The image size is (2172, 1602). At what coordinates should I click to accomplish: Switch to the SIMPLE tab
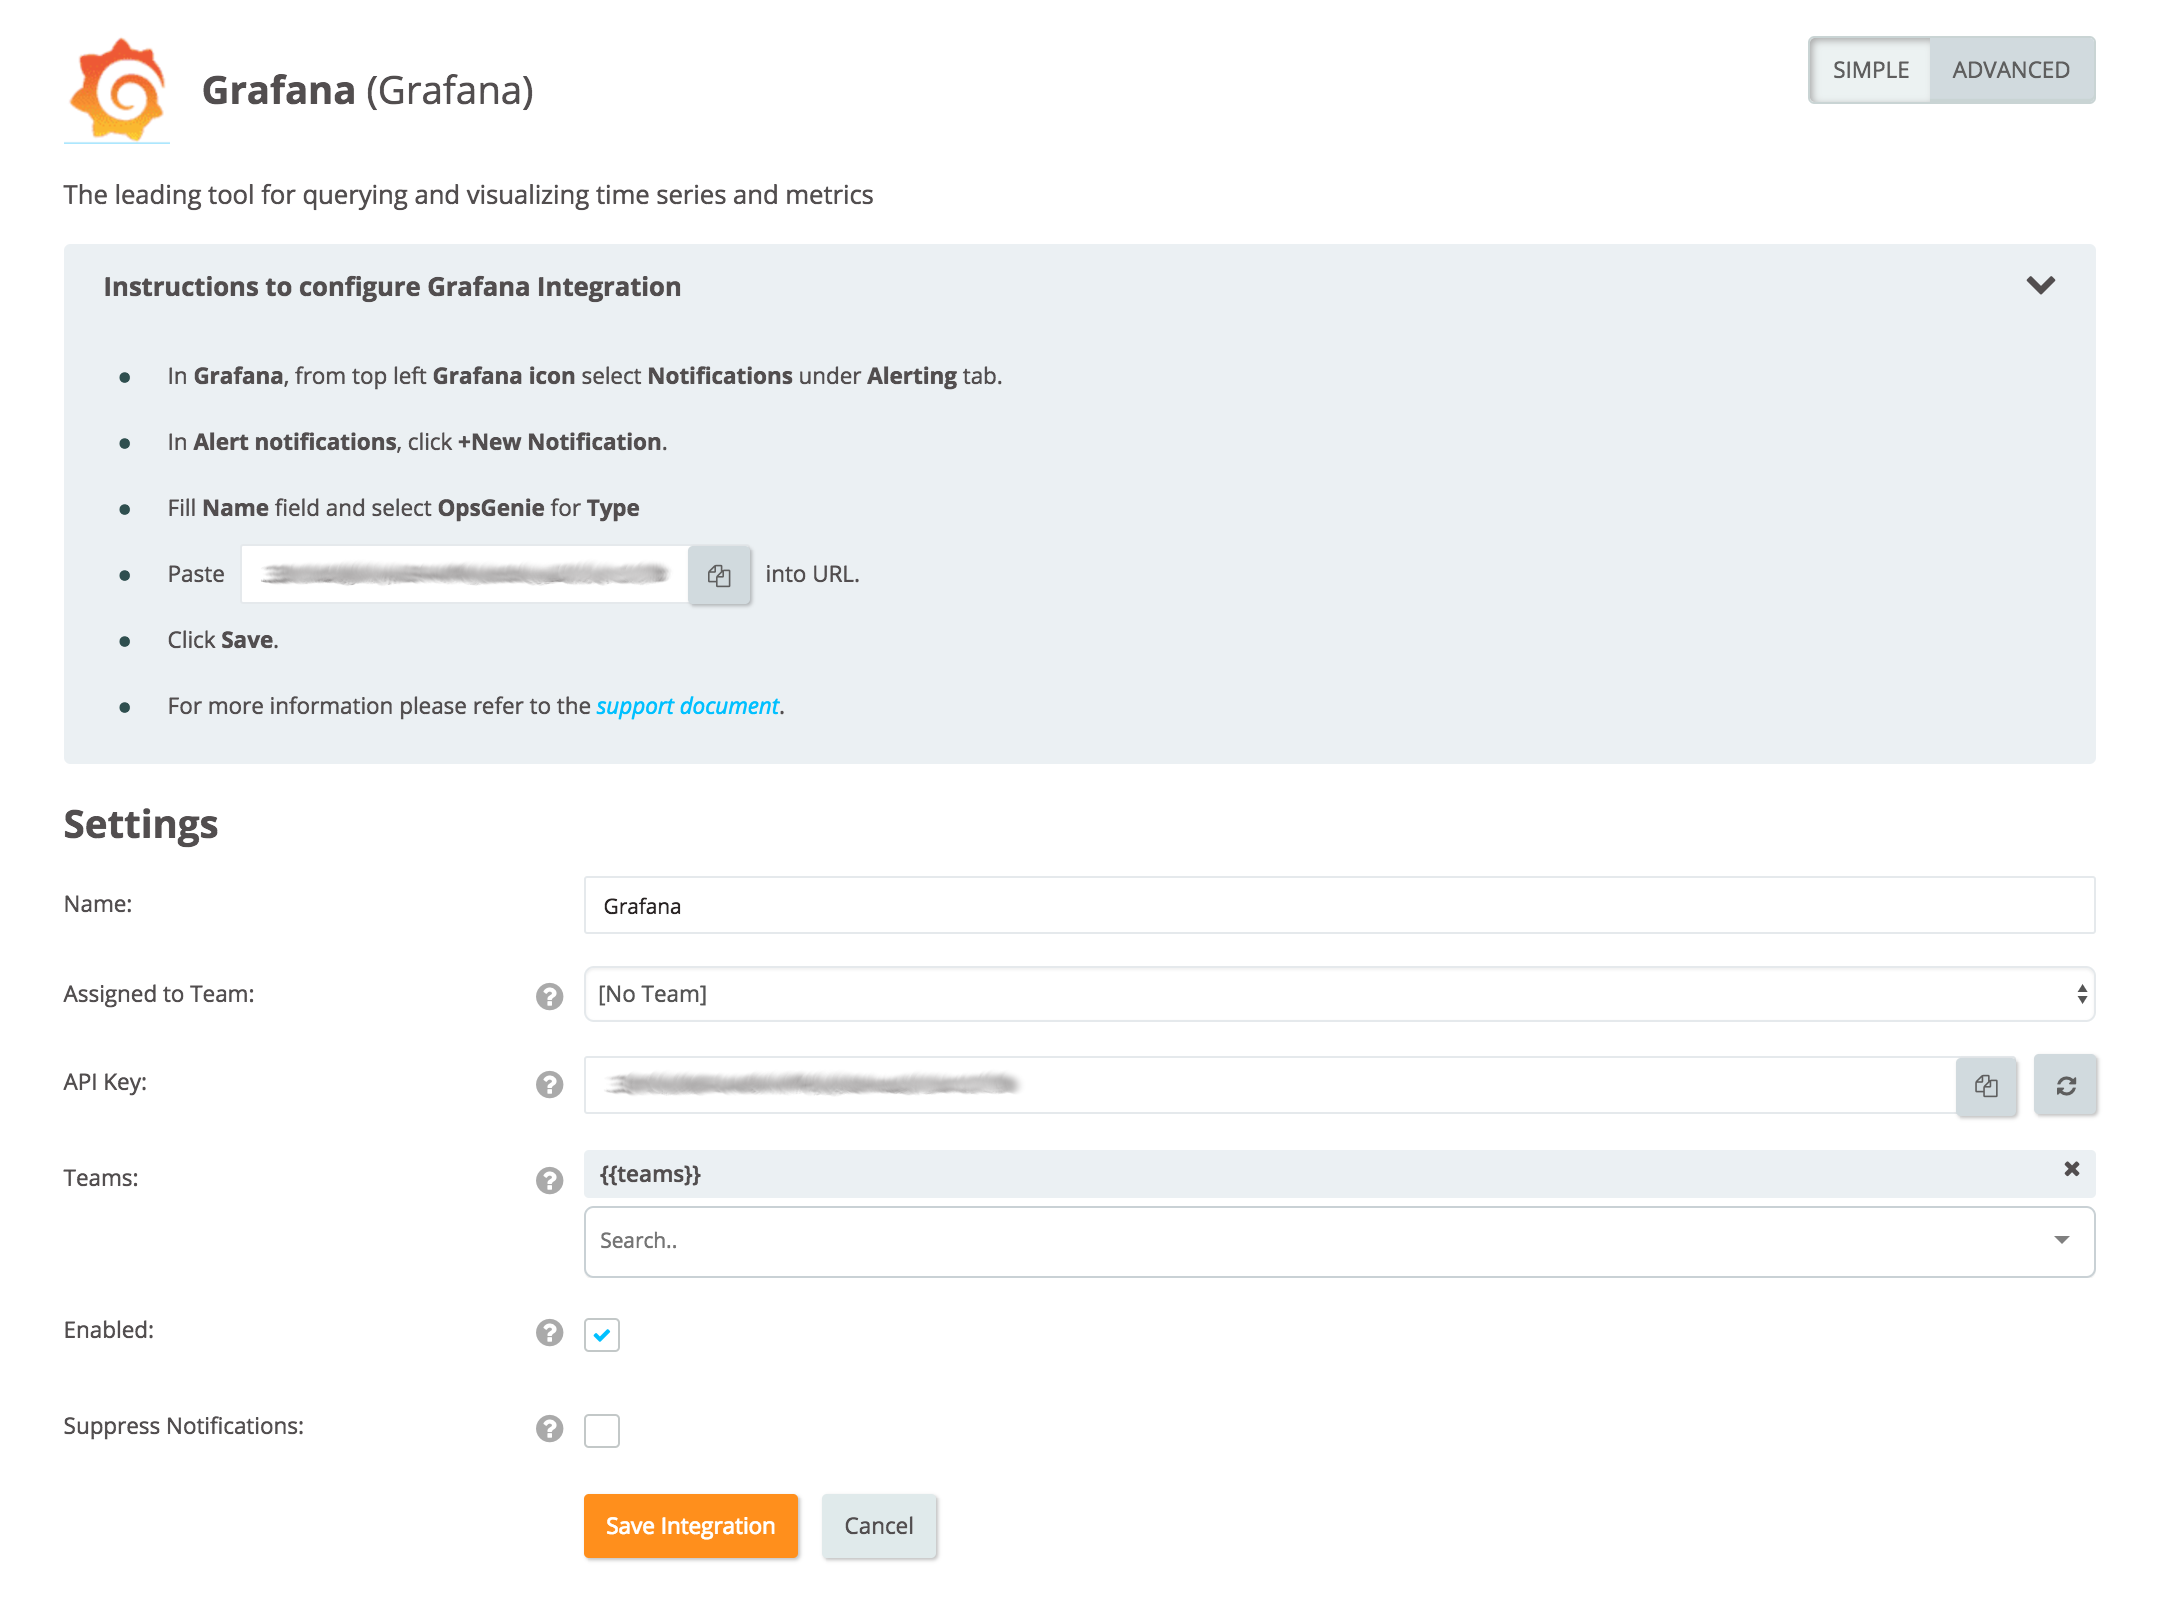[1870, 67]
